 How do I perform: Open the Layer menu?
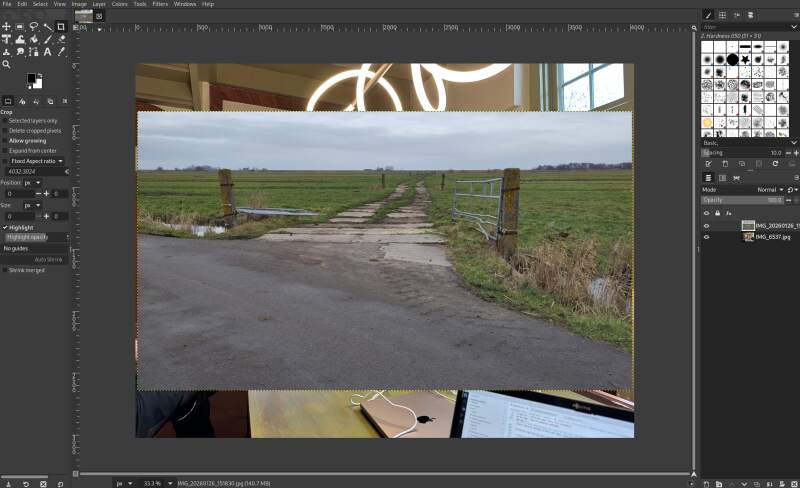[99, 4]
